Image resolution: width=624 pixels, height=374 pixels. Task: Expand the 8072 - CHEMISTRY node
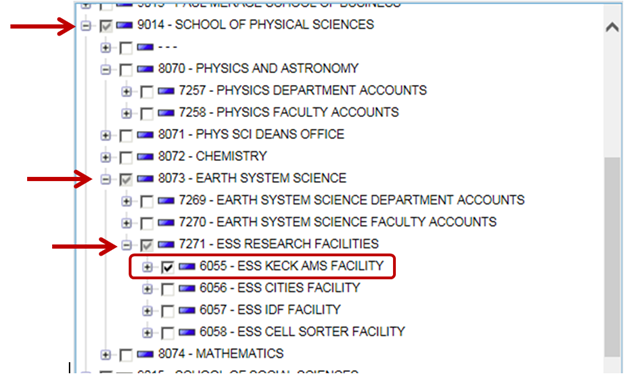click(x=105, y=157)
